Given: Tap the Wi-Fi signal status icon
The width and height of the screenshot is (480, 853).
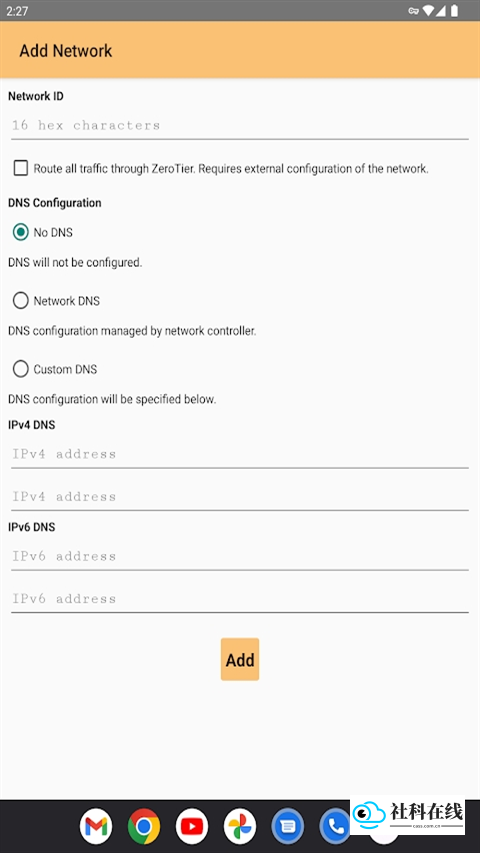Looking at the screenshot, I should 429,10.
